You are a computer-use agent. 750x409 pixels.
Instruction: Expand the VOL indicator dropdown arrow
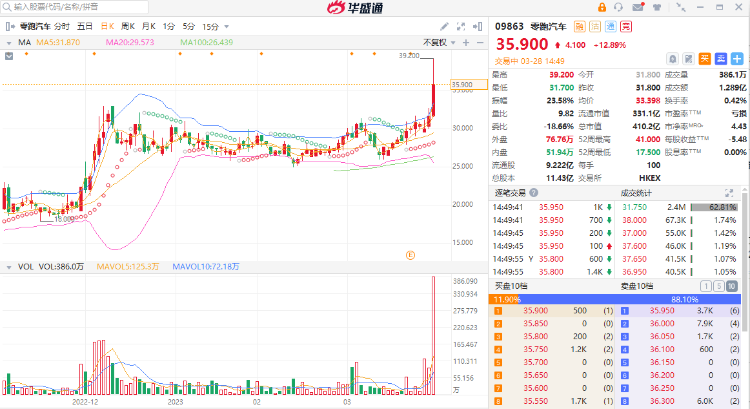click(x=9, y=267)
